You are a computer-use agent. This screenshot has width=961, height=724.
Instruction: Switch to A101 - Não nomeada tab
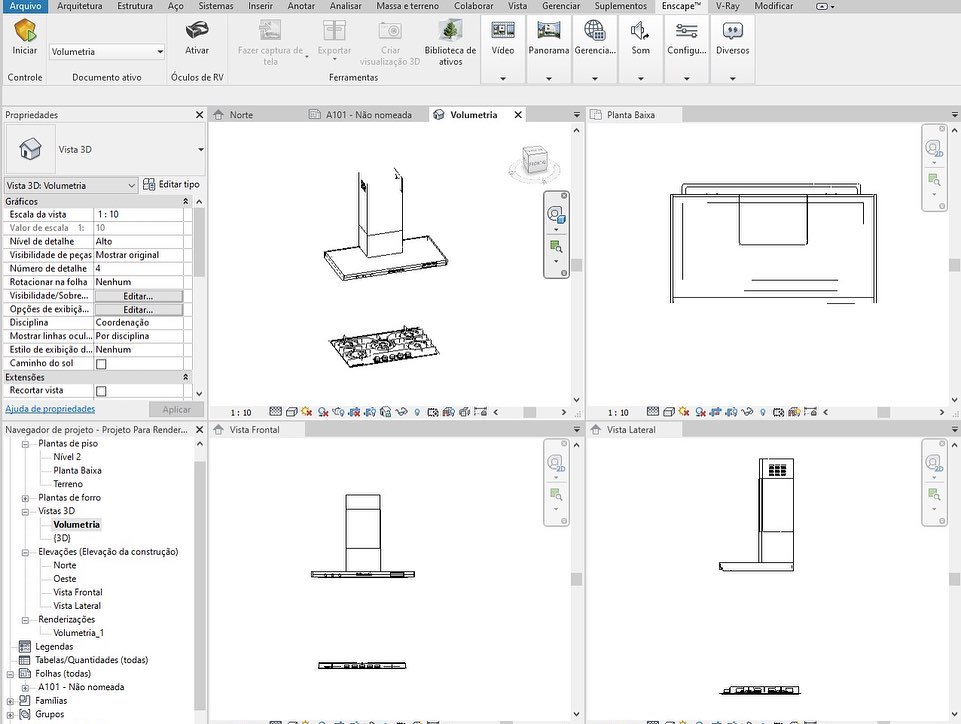click(x=368, y=115)
